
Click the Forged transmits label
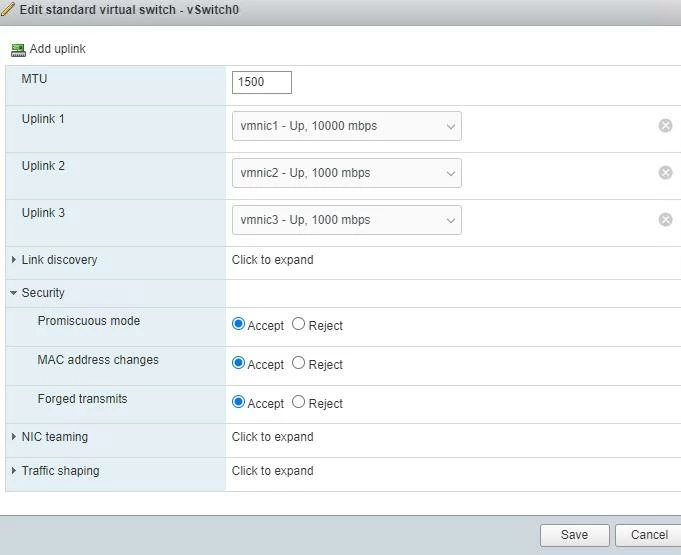point(82,399)
